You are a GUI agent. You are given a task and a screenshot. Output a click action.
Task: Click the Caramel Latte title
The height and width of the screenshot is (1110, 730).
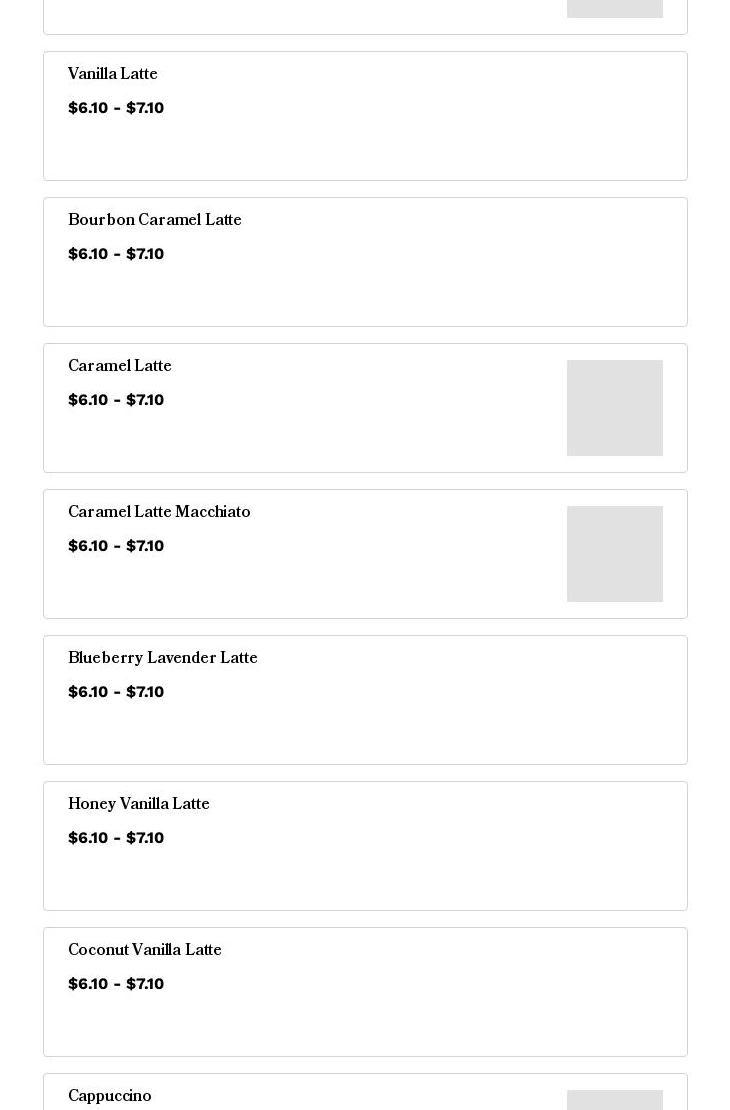(x=120, y=366)
